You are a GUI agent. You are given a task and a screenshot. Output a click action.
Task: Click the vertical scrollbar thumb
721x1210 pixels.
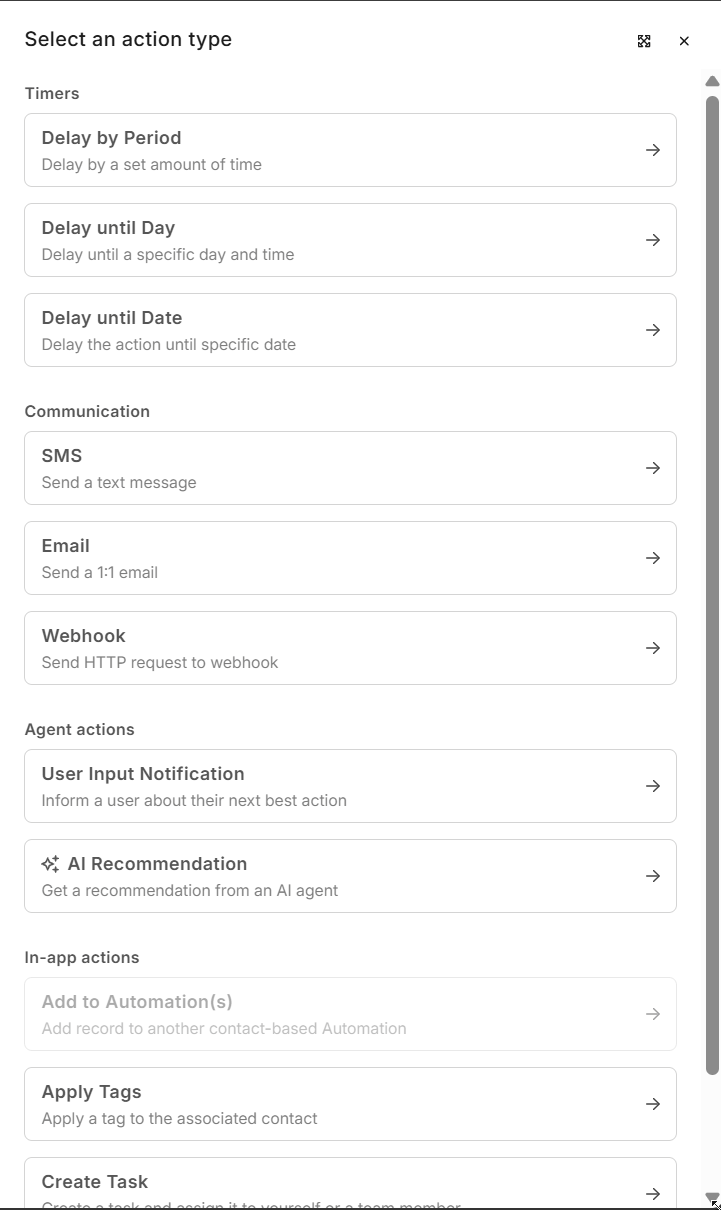tap(712, 585)
